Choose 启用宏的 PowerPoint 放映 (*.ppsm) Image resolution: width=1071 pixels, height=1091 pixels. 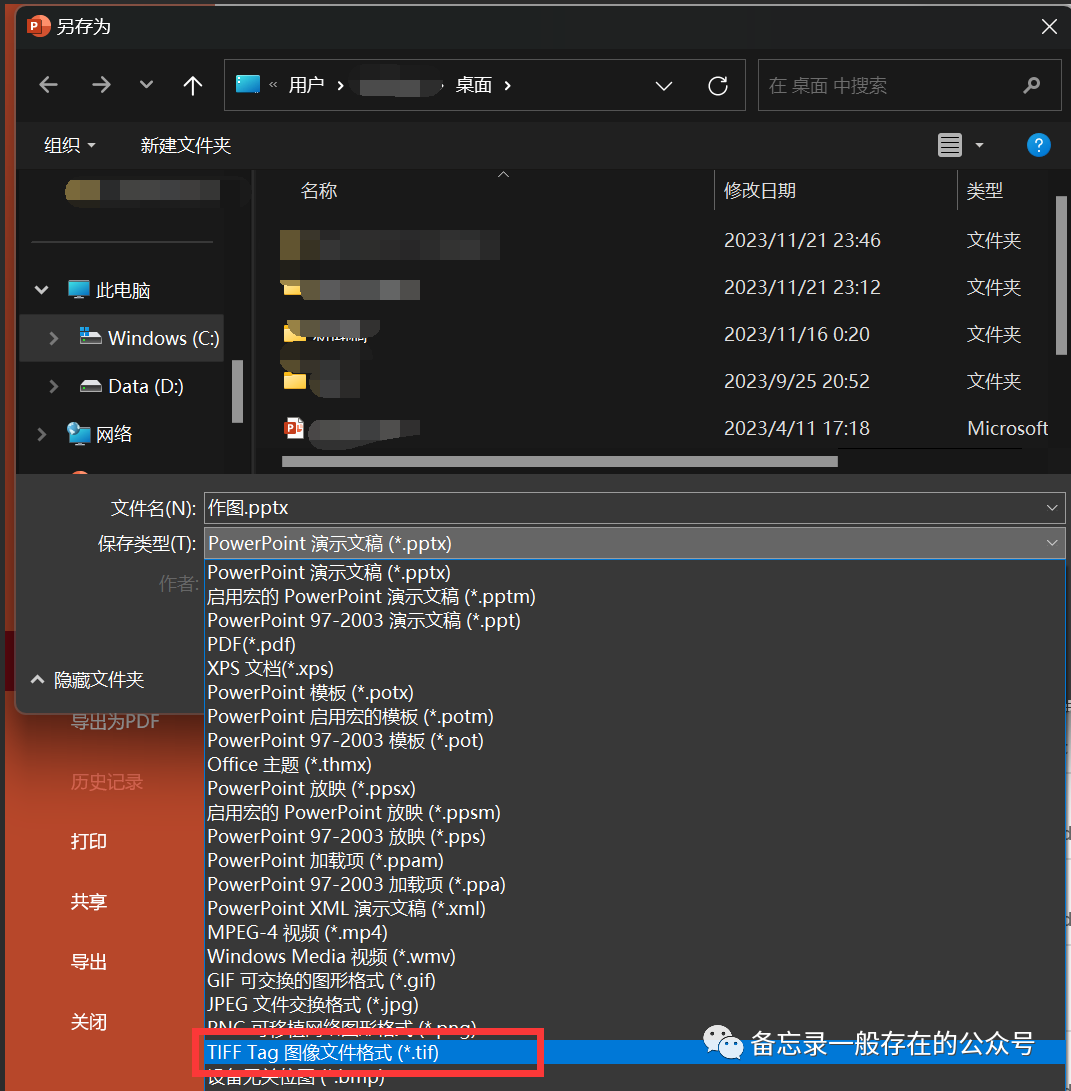[x=635, y=813]
